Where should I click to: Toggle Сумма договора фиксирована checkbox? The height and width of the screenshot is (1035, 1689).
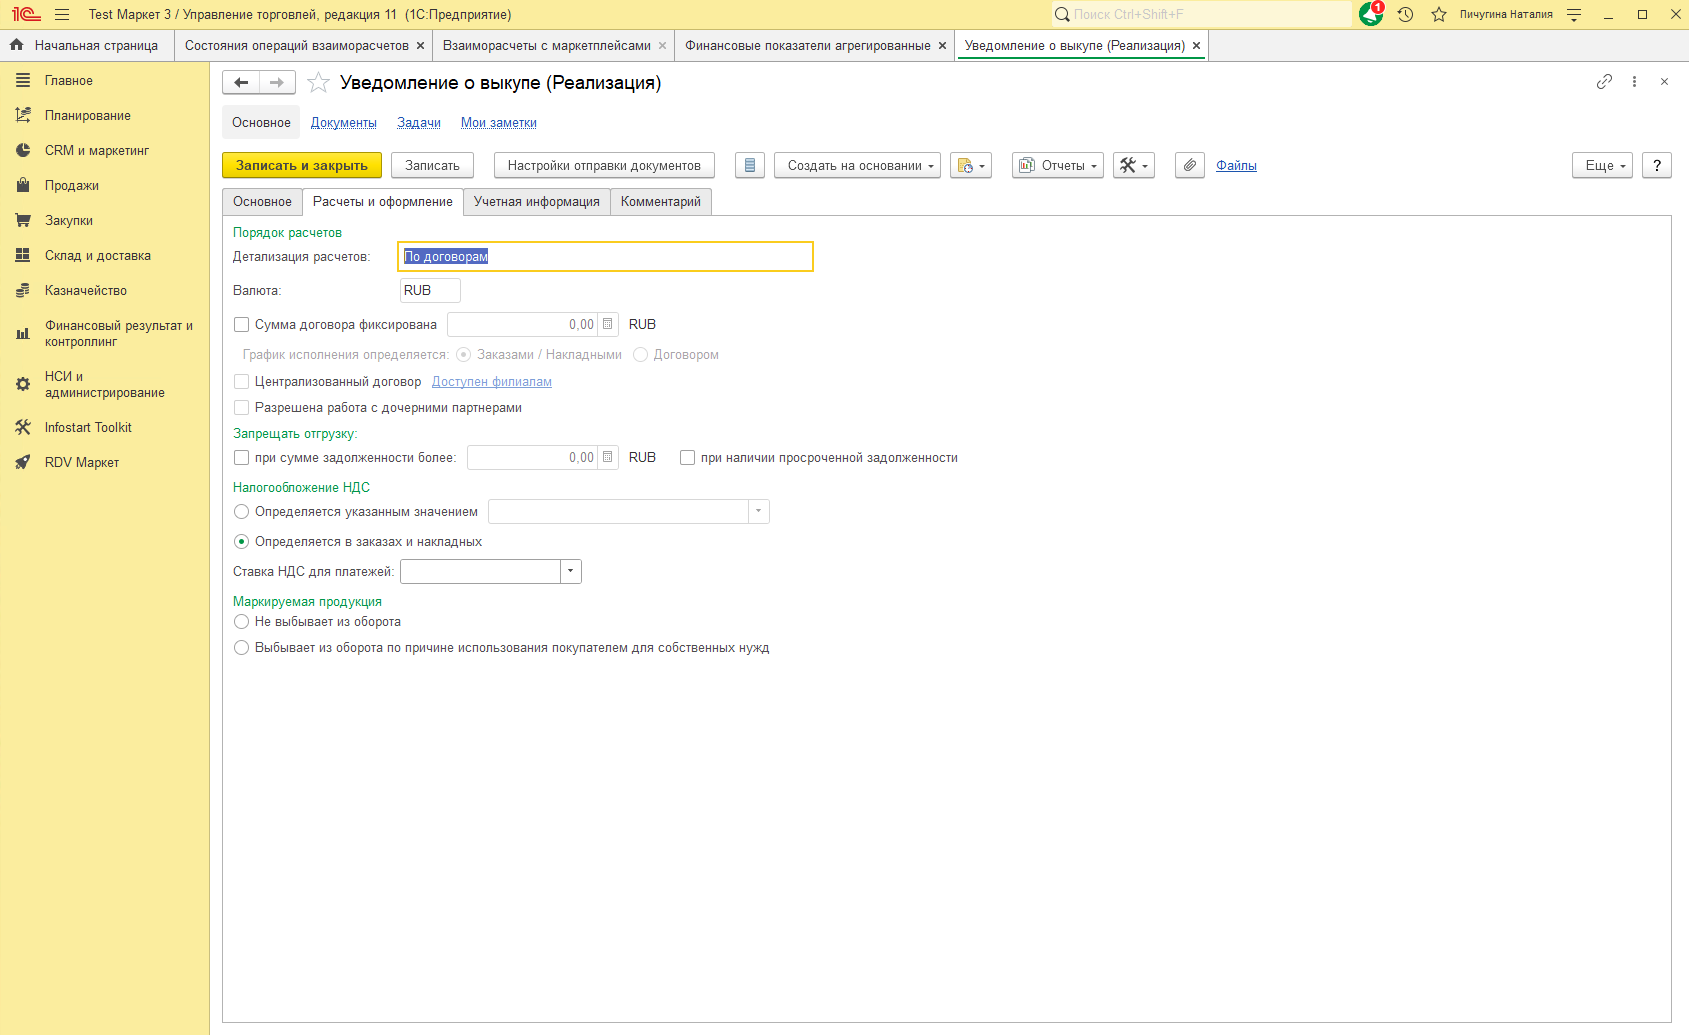coord(241,325)
